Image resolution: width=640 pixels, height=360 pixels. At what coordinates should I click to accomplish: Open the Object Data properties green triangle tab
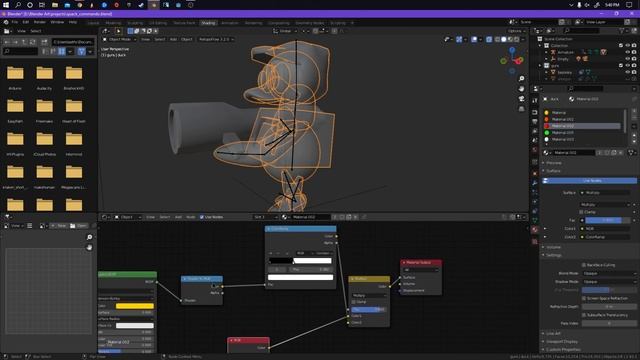[x=535, y=220]
